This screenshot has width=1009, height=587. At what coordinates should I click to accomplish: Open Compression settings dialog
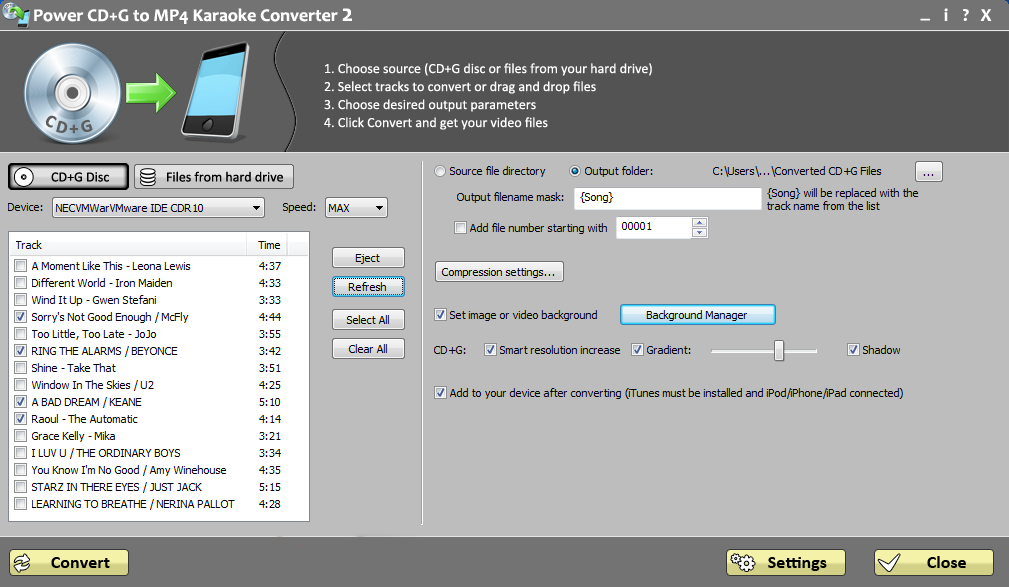pos(499,272)
